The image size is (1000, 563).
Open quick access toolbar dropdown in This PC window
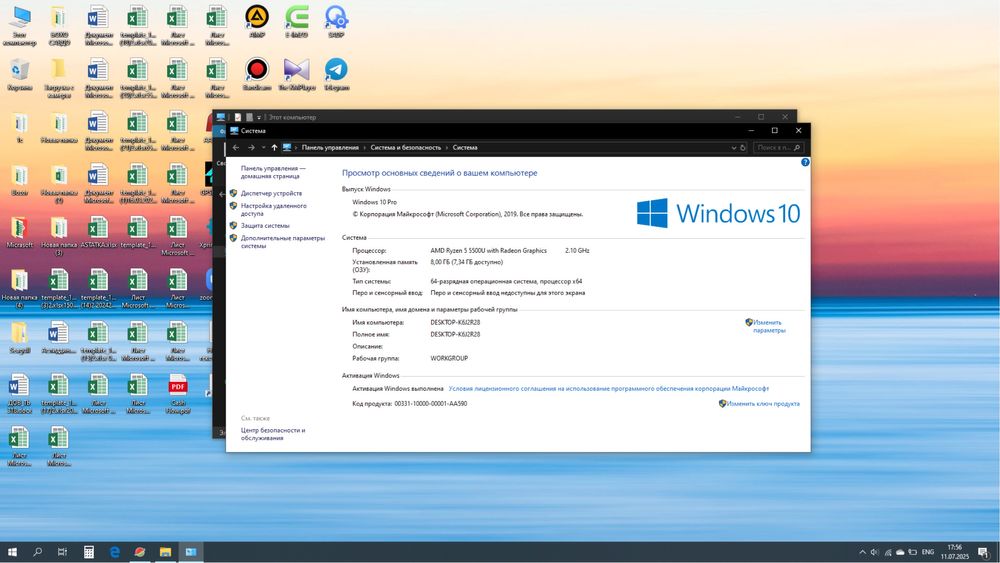(x=259, y=117)
